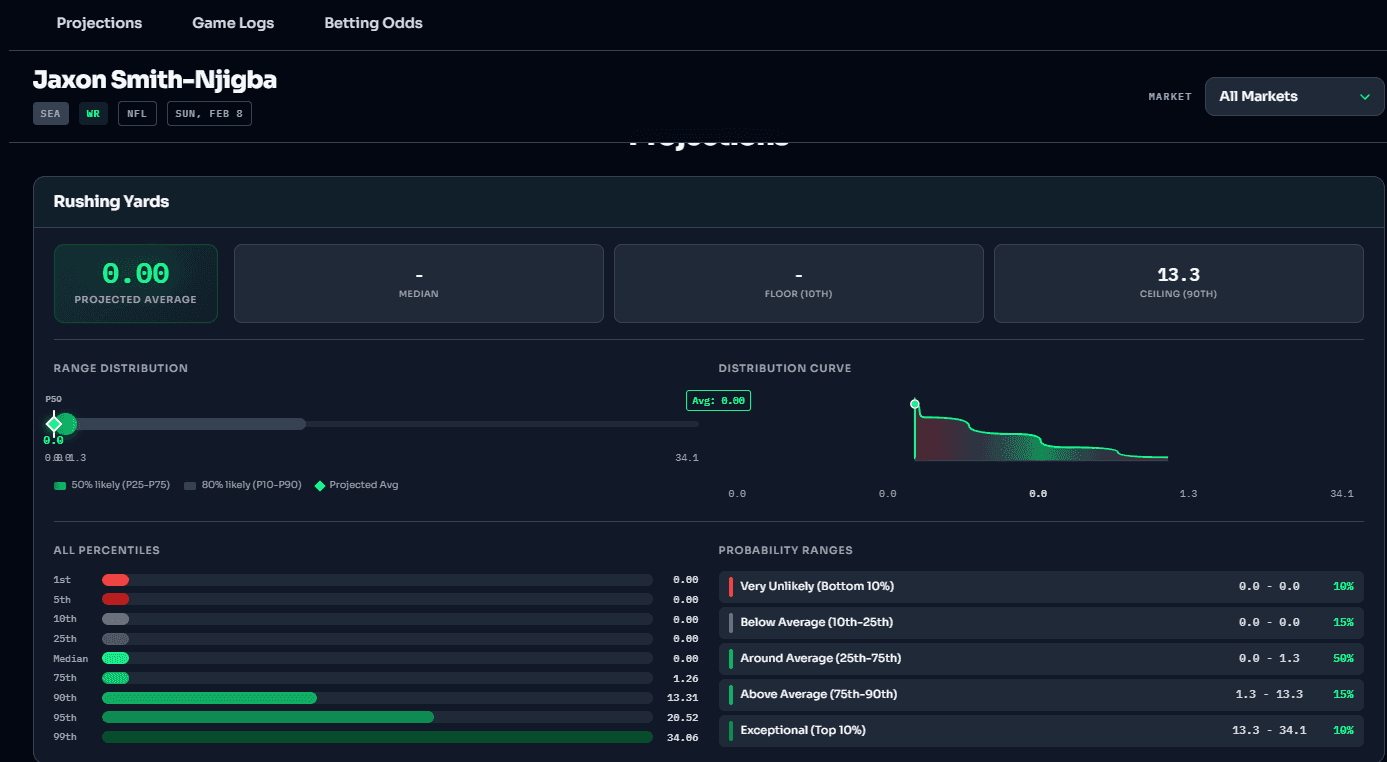Click the Projected Average stat card
This screenshot has height=762, width=1387.
(x=135, y=283)
